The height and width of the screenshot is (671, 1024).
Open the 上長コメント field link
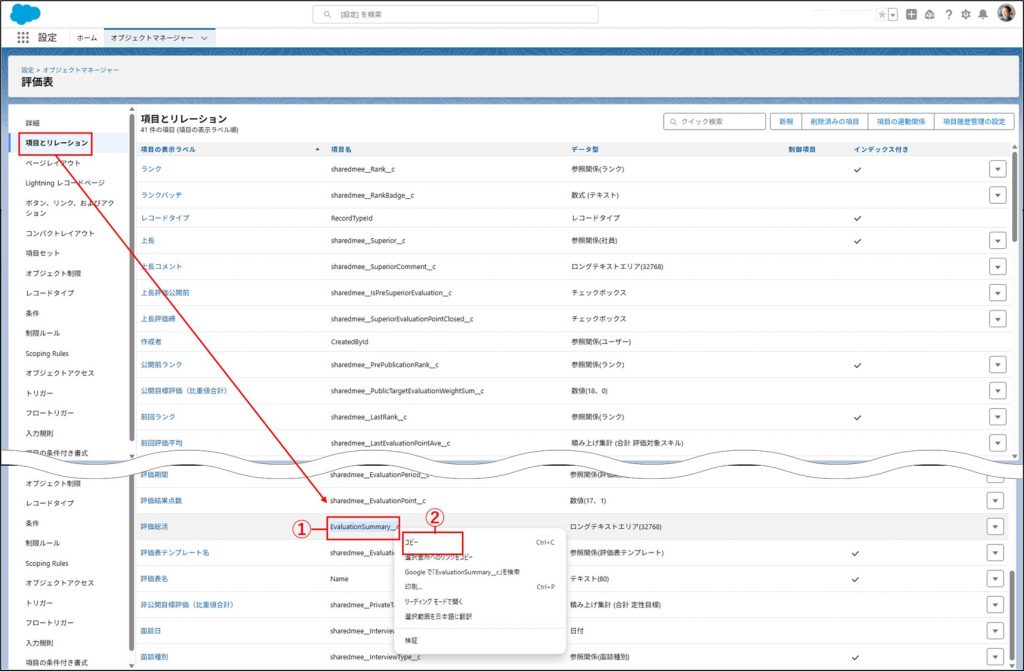(161, 266)
